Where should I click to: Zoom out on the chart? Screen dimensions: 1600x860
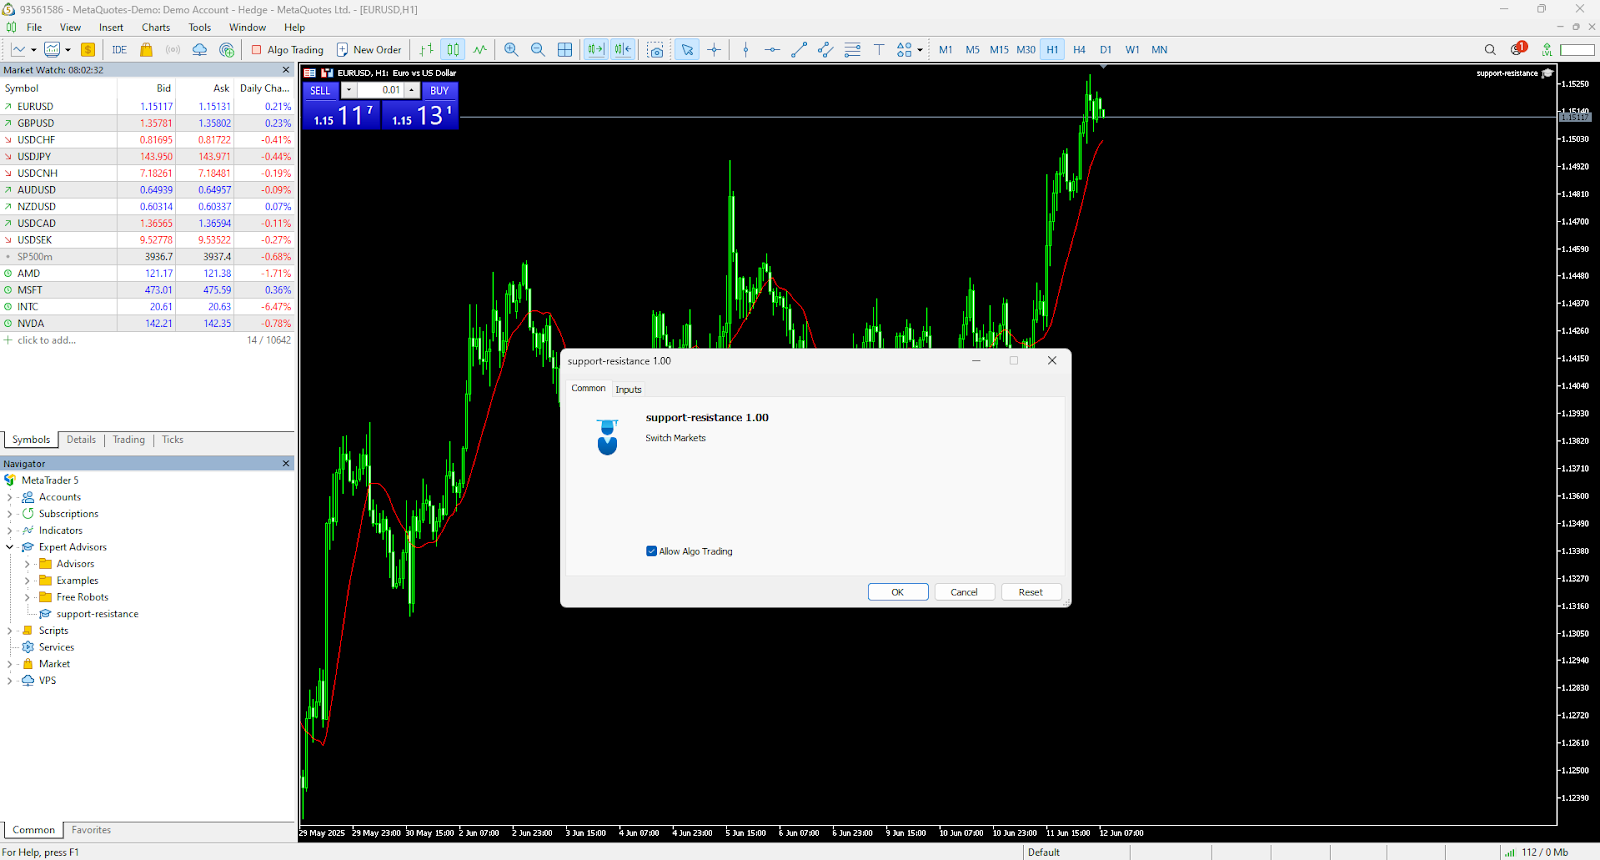coord(538,50)
